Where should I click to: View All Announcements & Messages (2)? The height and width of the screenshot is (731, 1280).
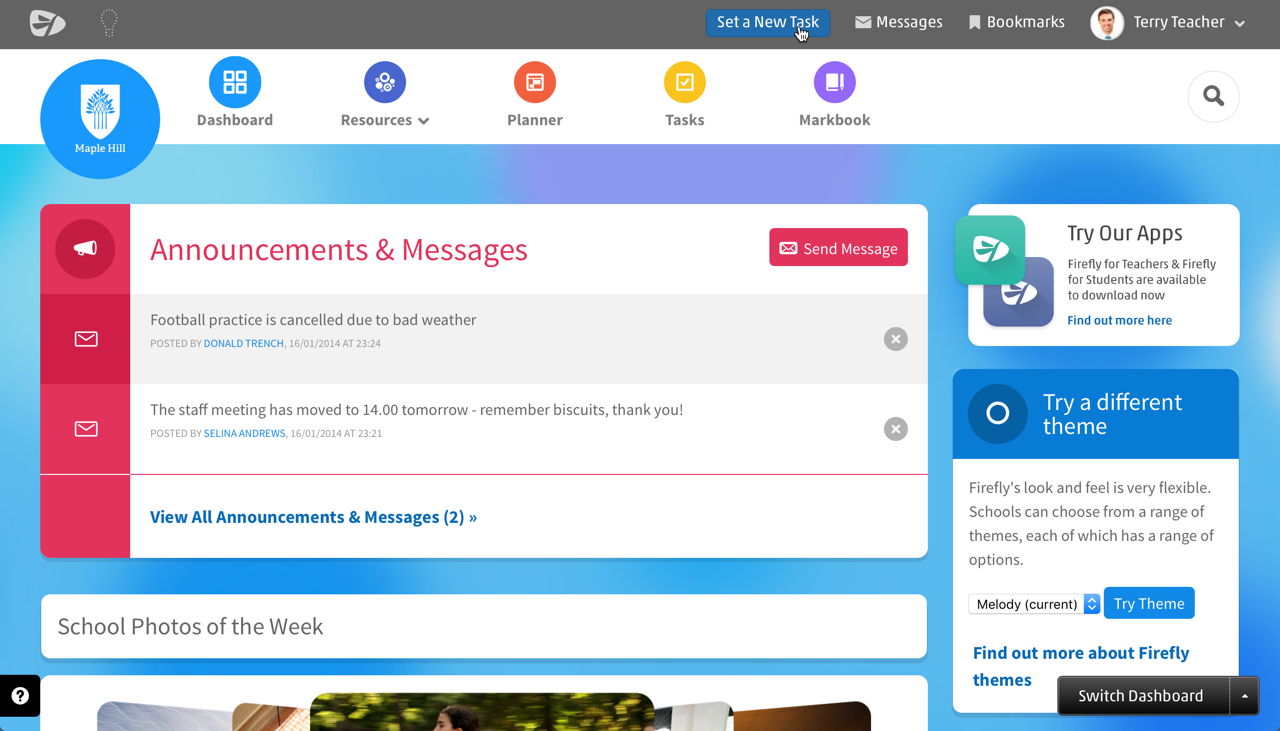click(313, 517)
